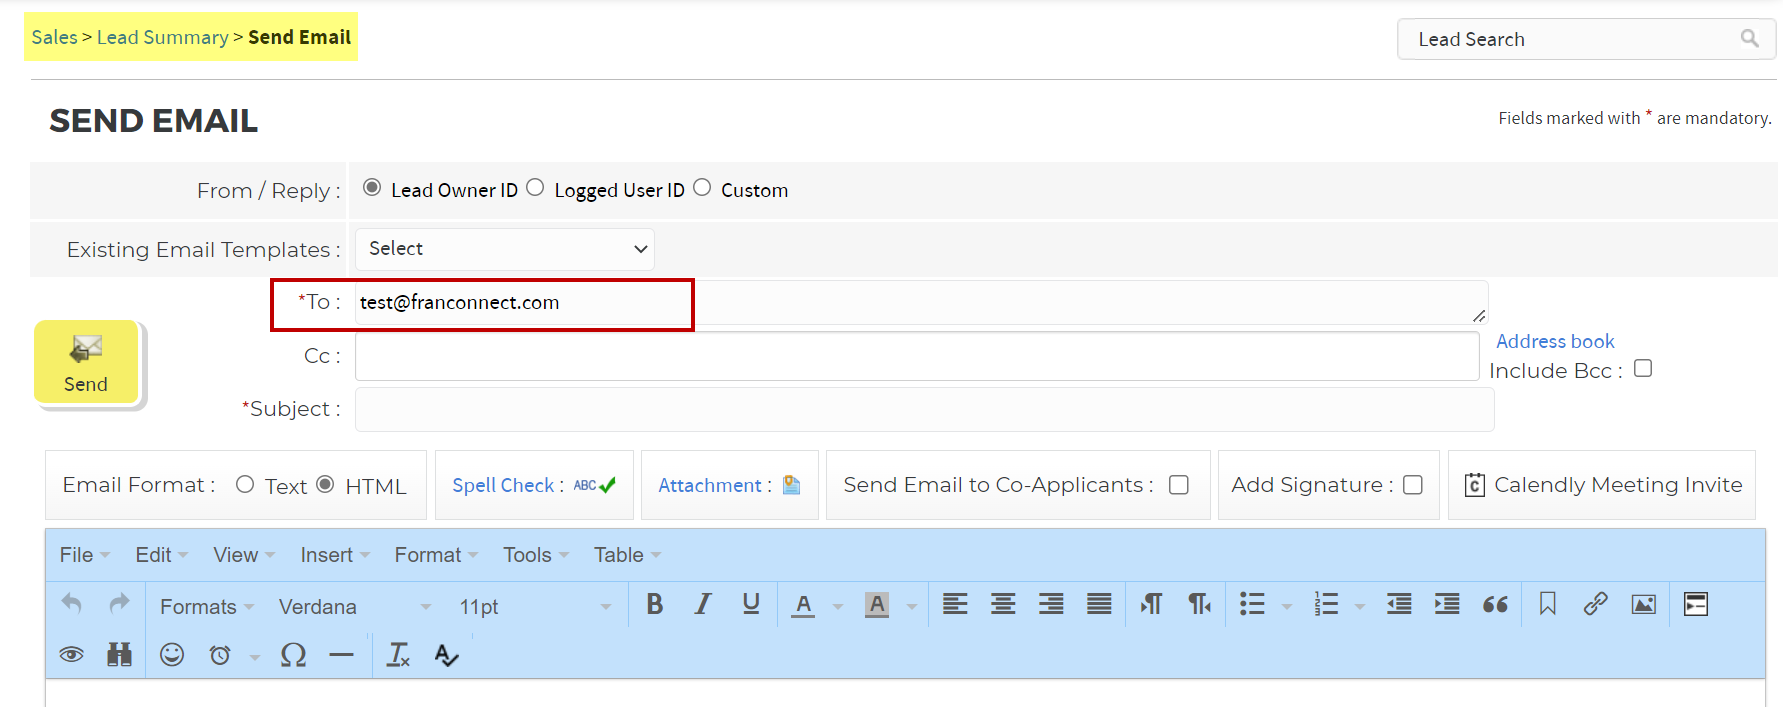Set right-to-left text direction
1783x707 pixels.
point(1199,604)
